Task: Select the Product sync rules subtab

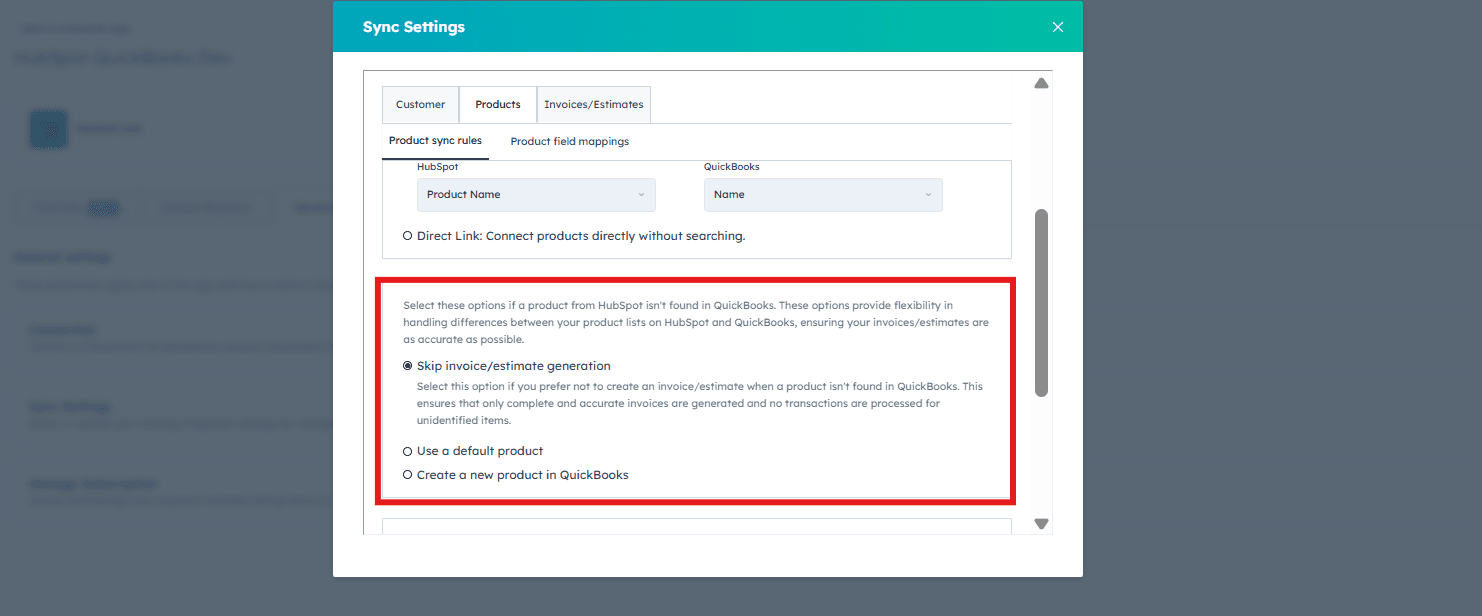Action: [435, 141]
